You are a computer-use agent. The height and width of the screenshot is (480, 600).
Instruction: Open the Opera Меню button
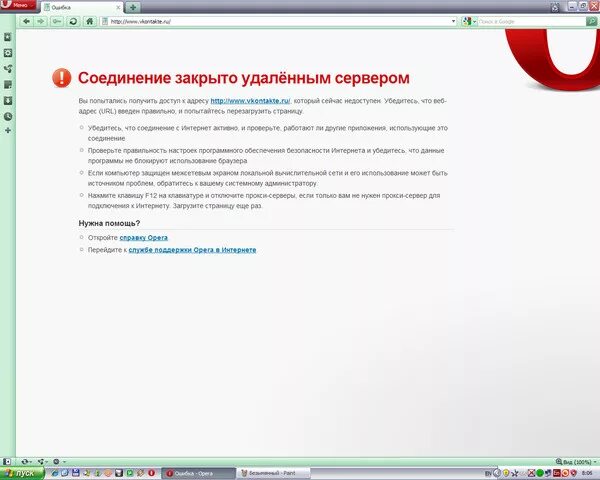click(x=18, y=5)
